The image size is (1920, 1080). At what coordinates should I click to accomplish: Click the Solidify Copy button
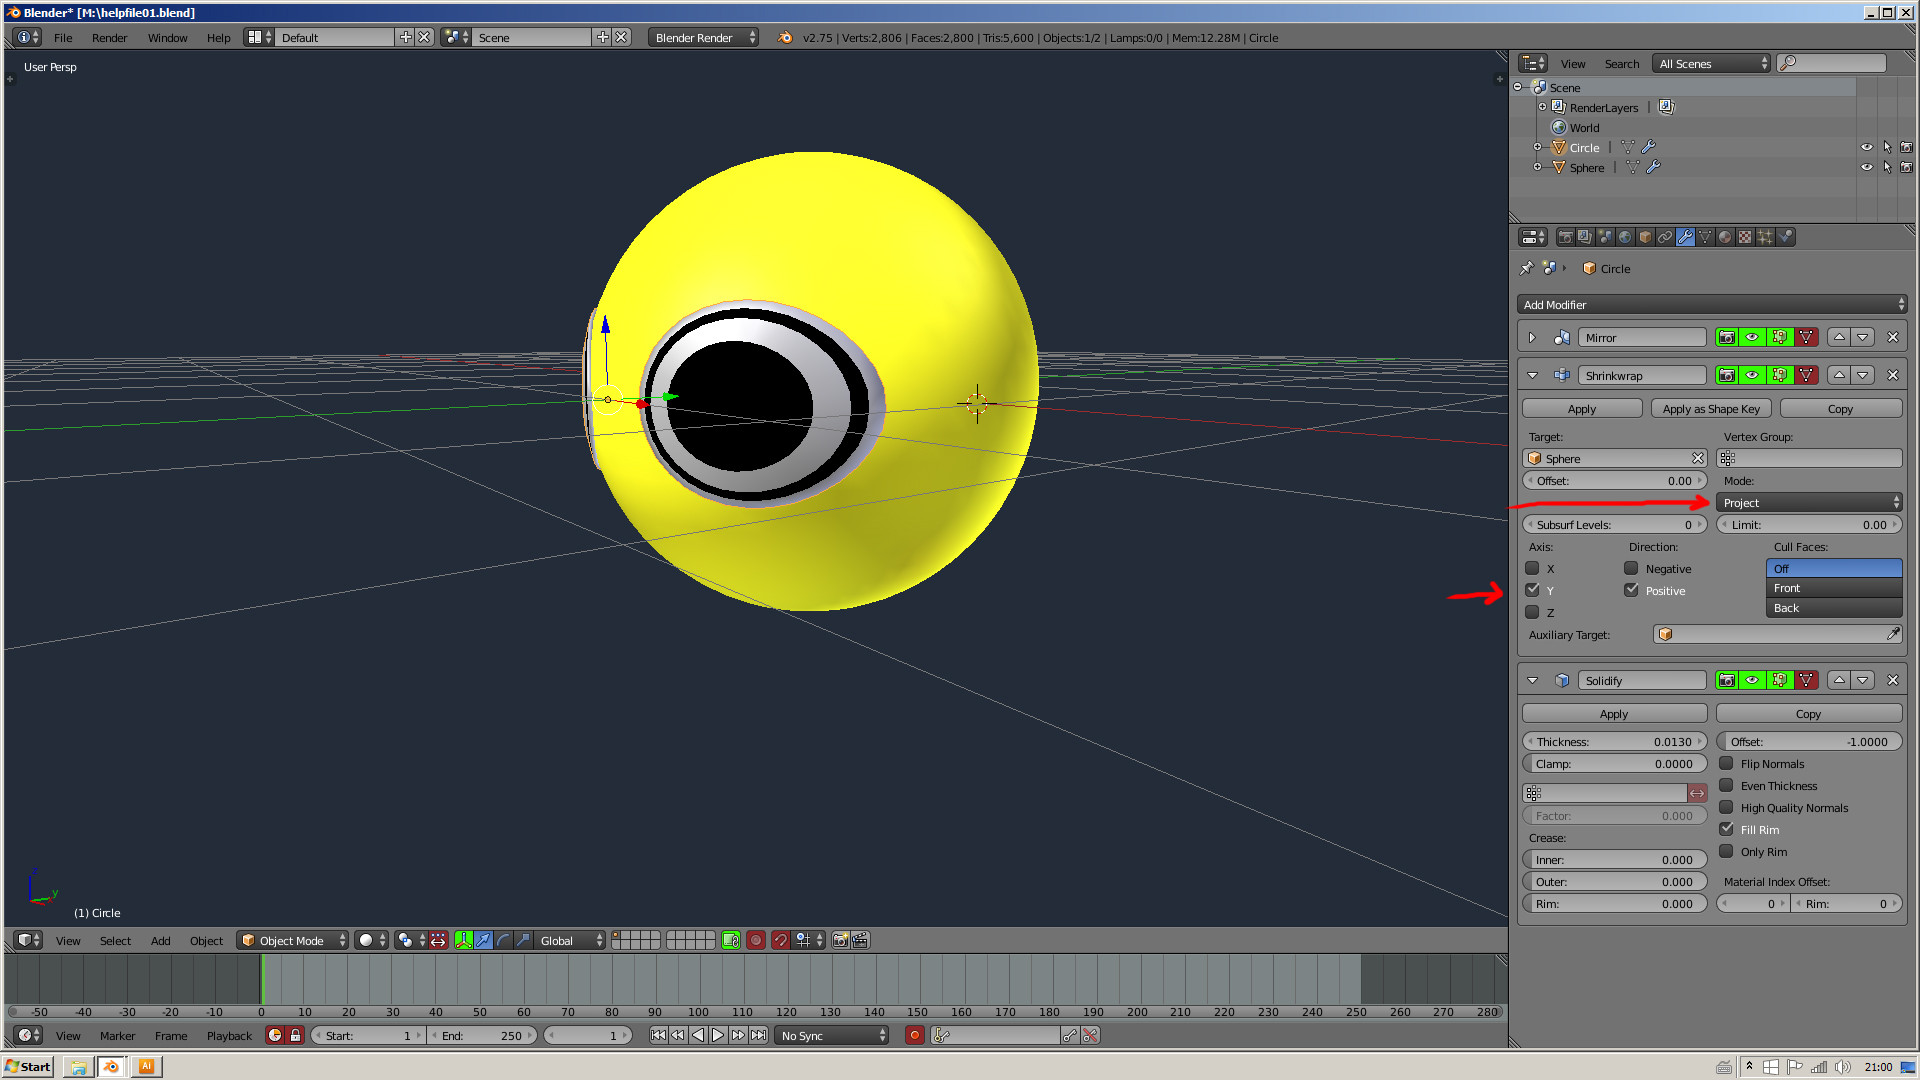coord(1808,714)
